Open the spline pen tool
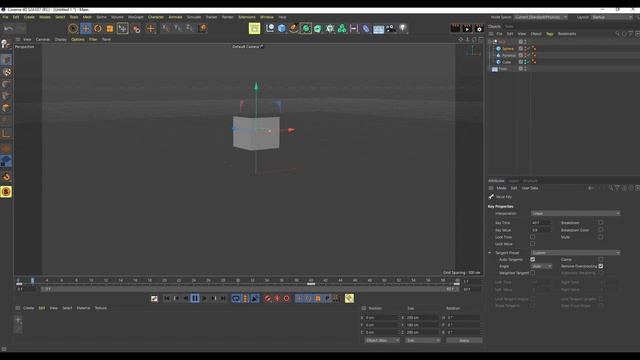This screenshot has height=360, width=640. [x=294, y=28]
